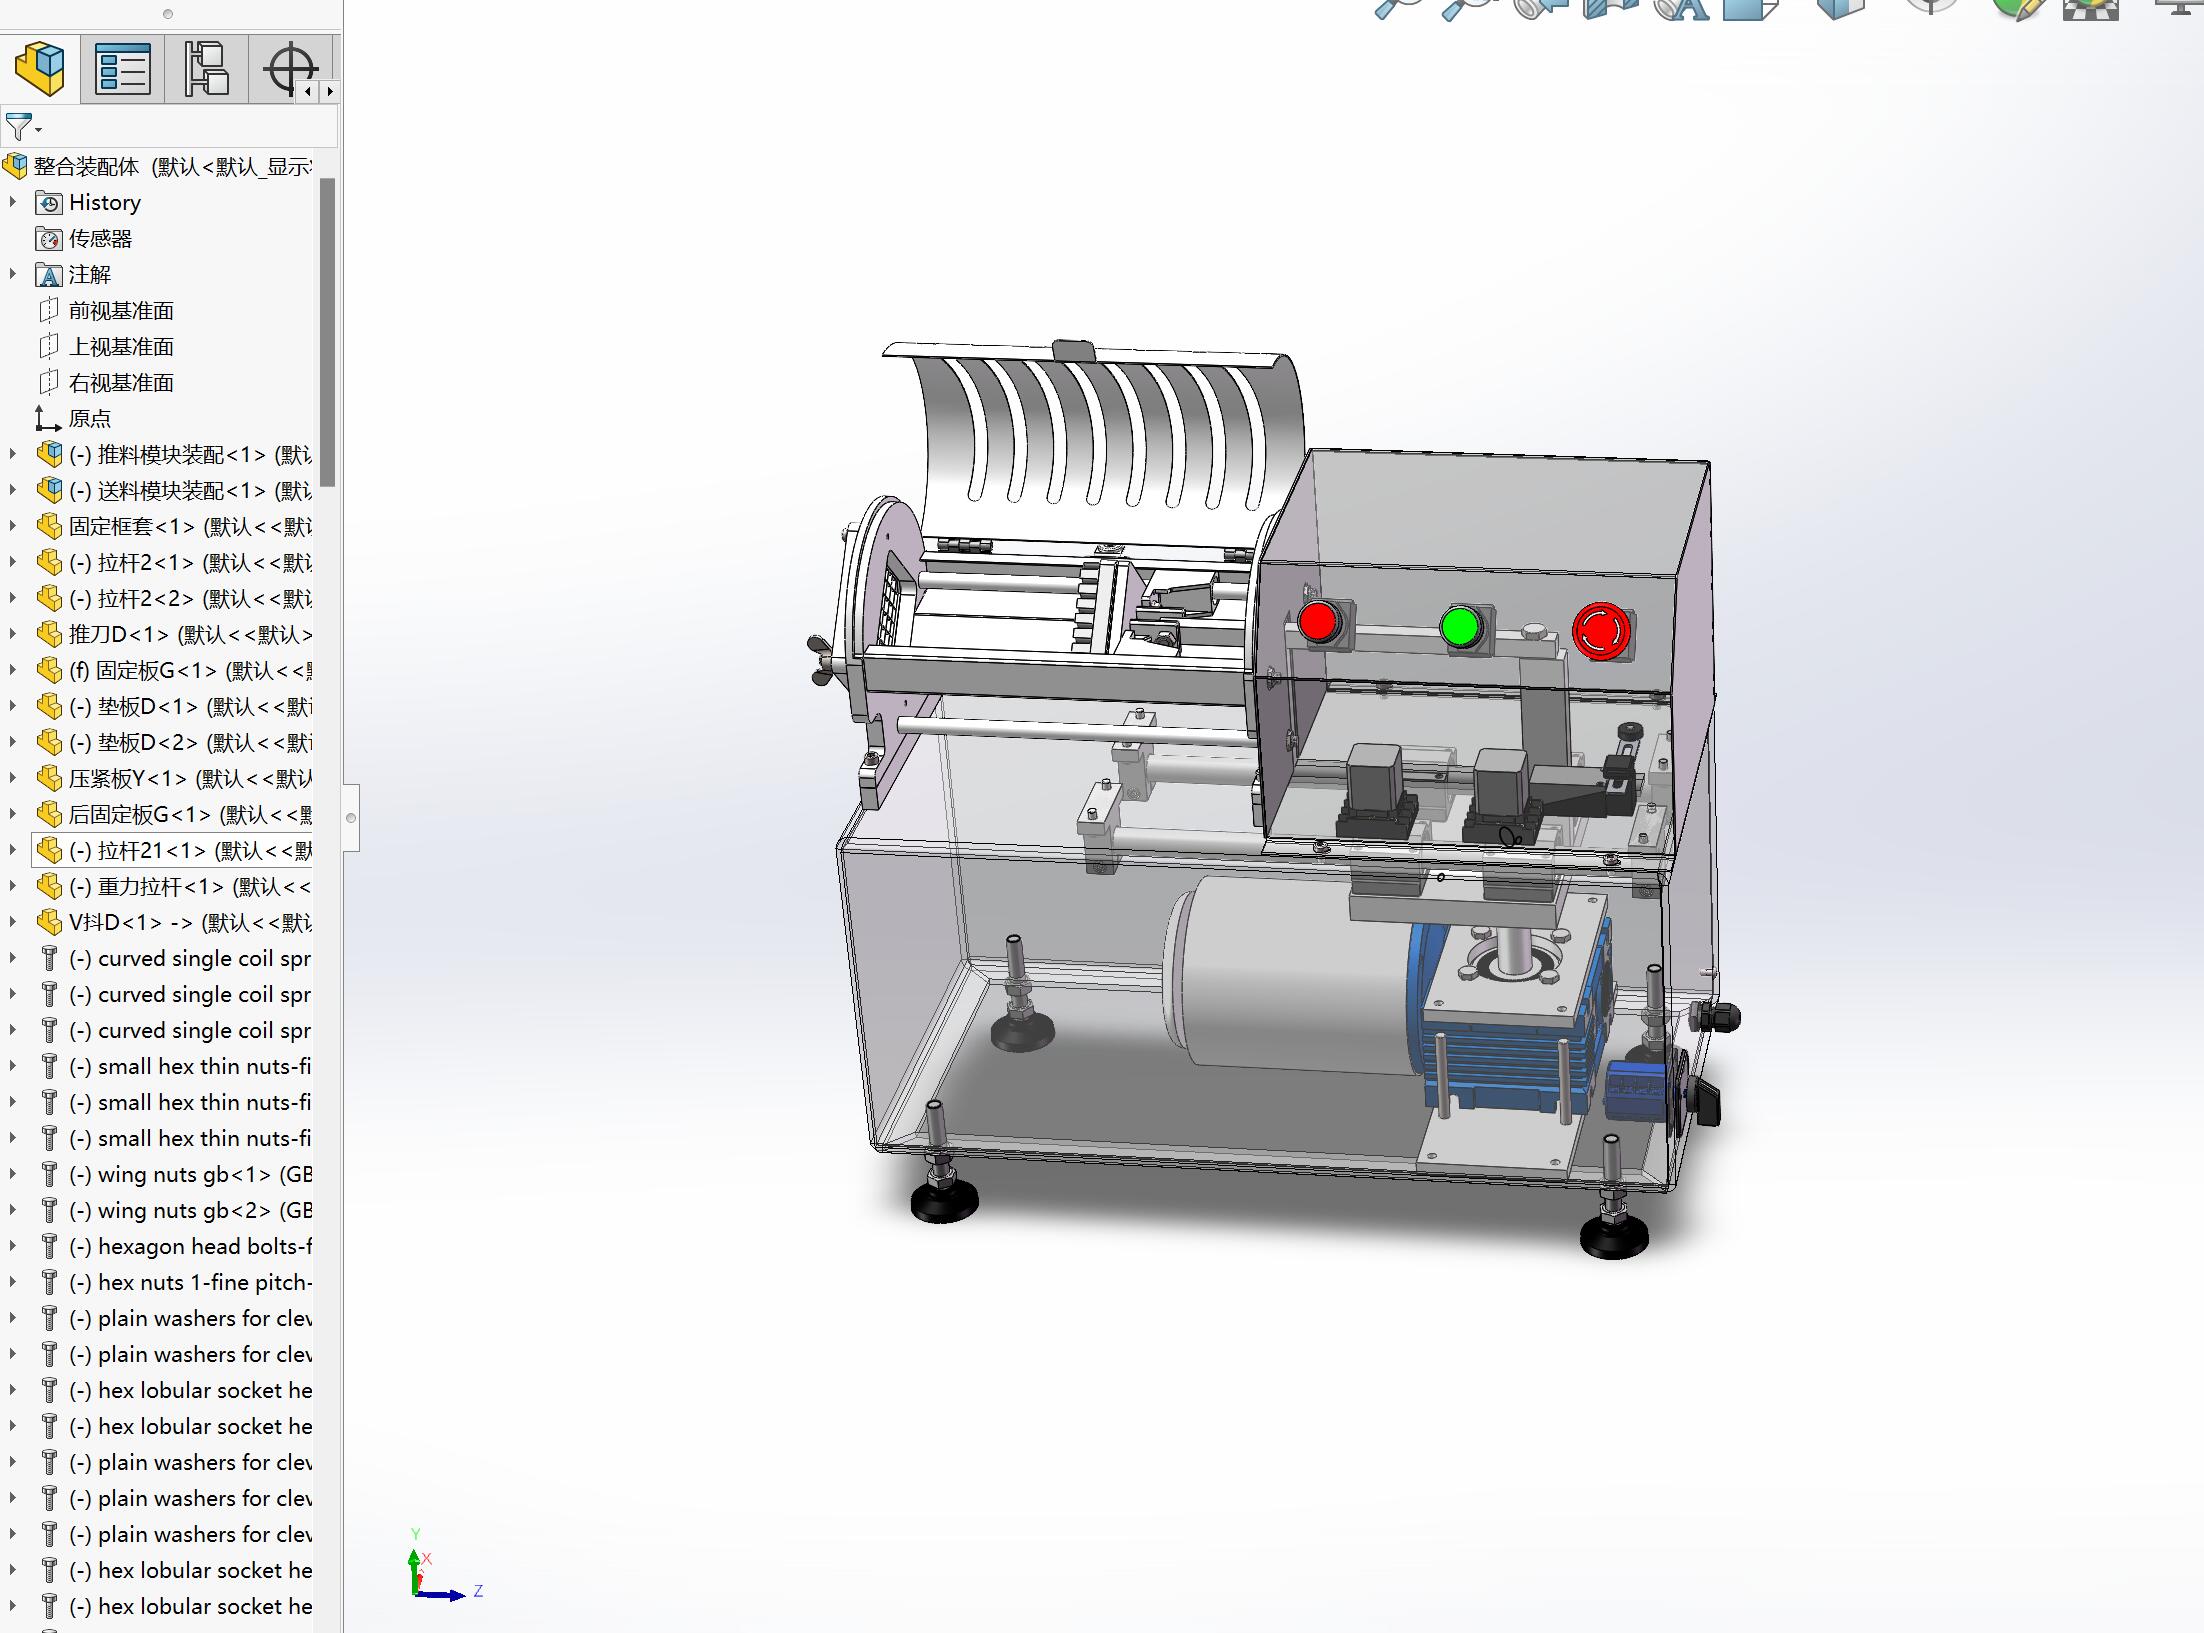Select 拉杆21<1> part in tree
The image size is (2204, 1633).
pyautogui.click(x=150, y=851)
